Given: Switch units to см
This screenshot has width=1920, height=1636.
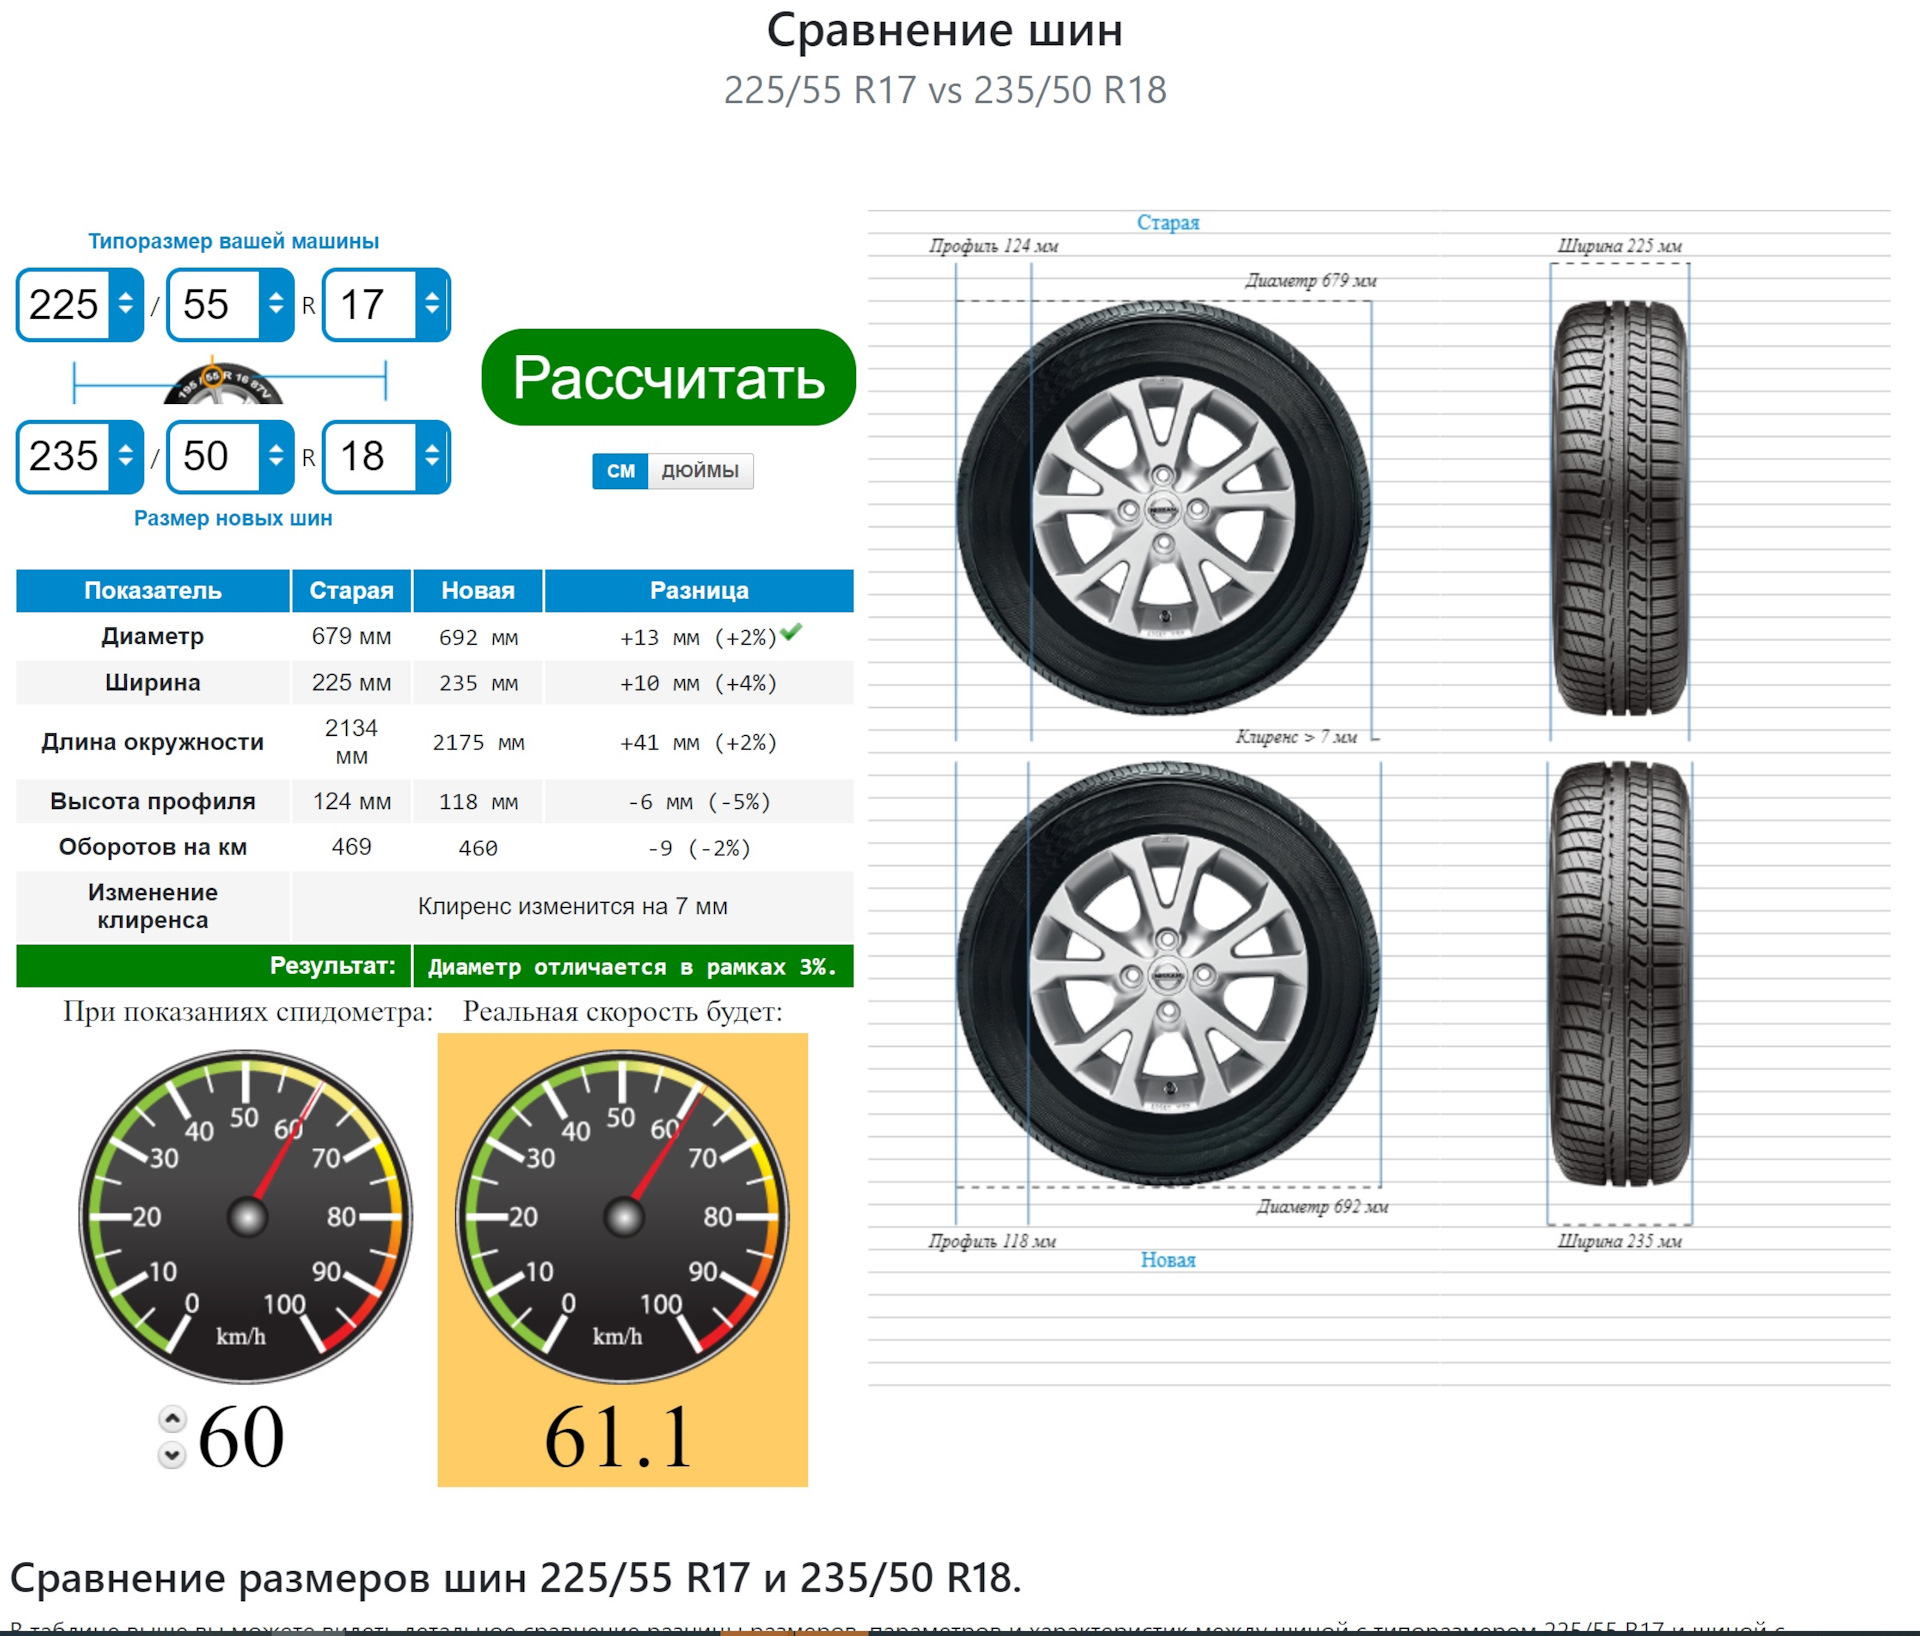Looking at the screenshot, I should click(620, 471).
